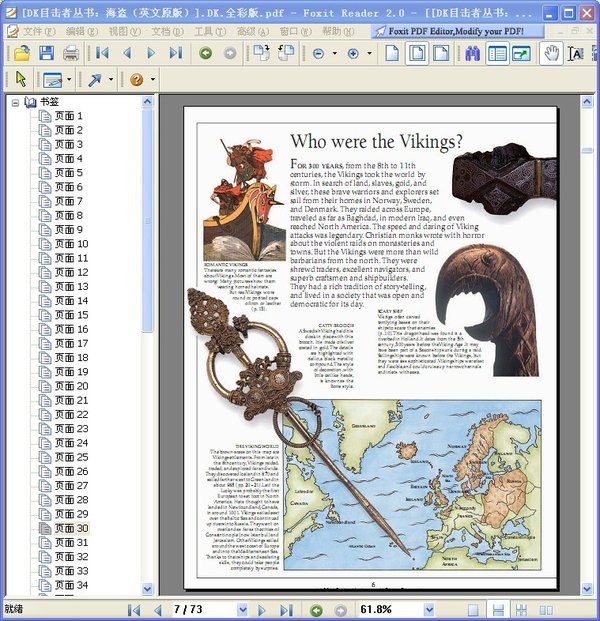Click the Zoom In plus icon
Screen dimensions: 600x621
point(353,53)
